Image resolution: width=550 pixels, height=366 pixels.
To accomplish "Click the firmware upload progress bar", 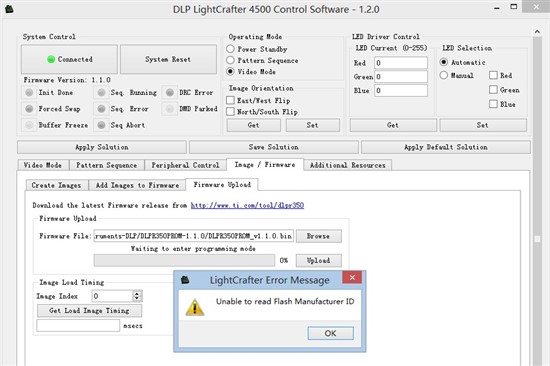I will [x=184, y=260].
